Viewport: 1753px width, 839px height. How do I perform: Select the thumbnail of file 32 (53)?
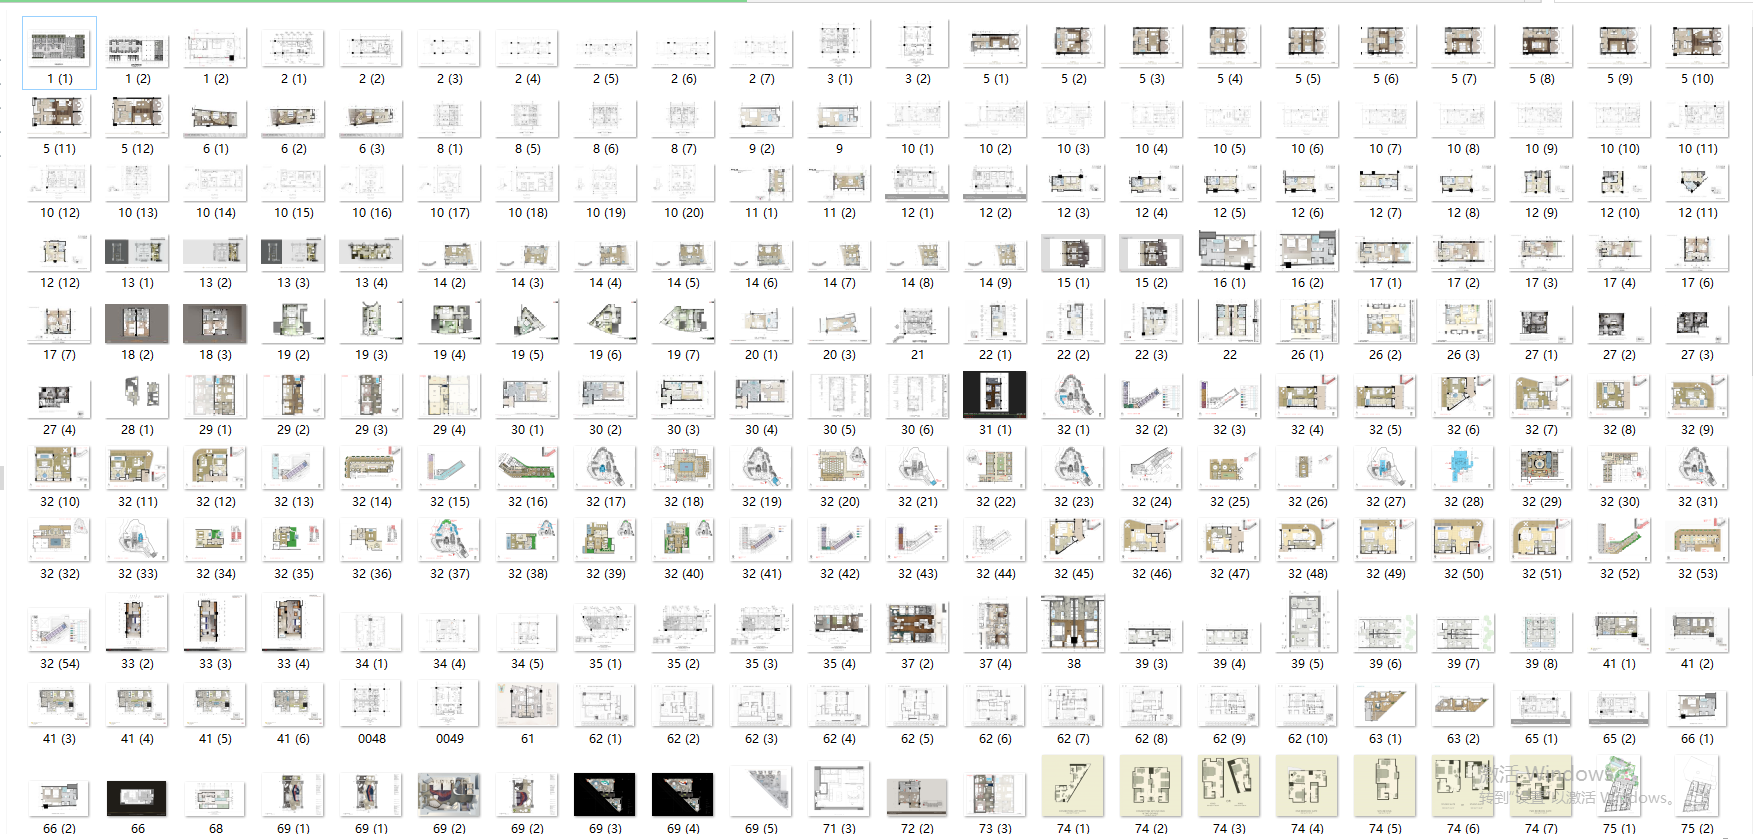coord(1697,540)
